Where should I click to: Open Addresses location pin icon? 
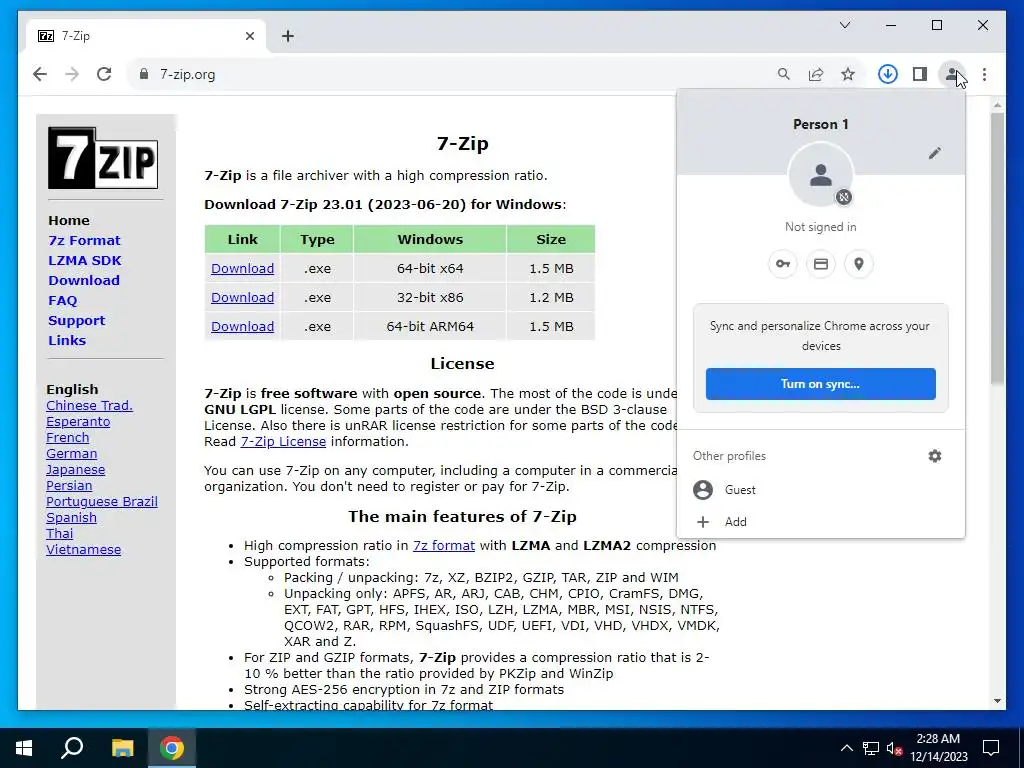click(859, 264)
